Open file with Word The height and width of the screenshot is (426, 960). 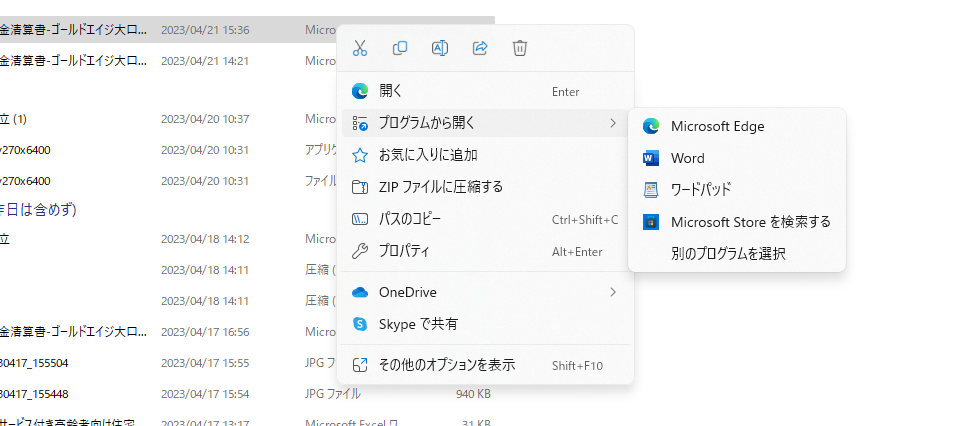pyautogui.click(x=687, y=158)
